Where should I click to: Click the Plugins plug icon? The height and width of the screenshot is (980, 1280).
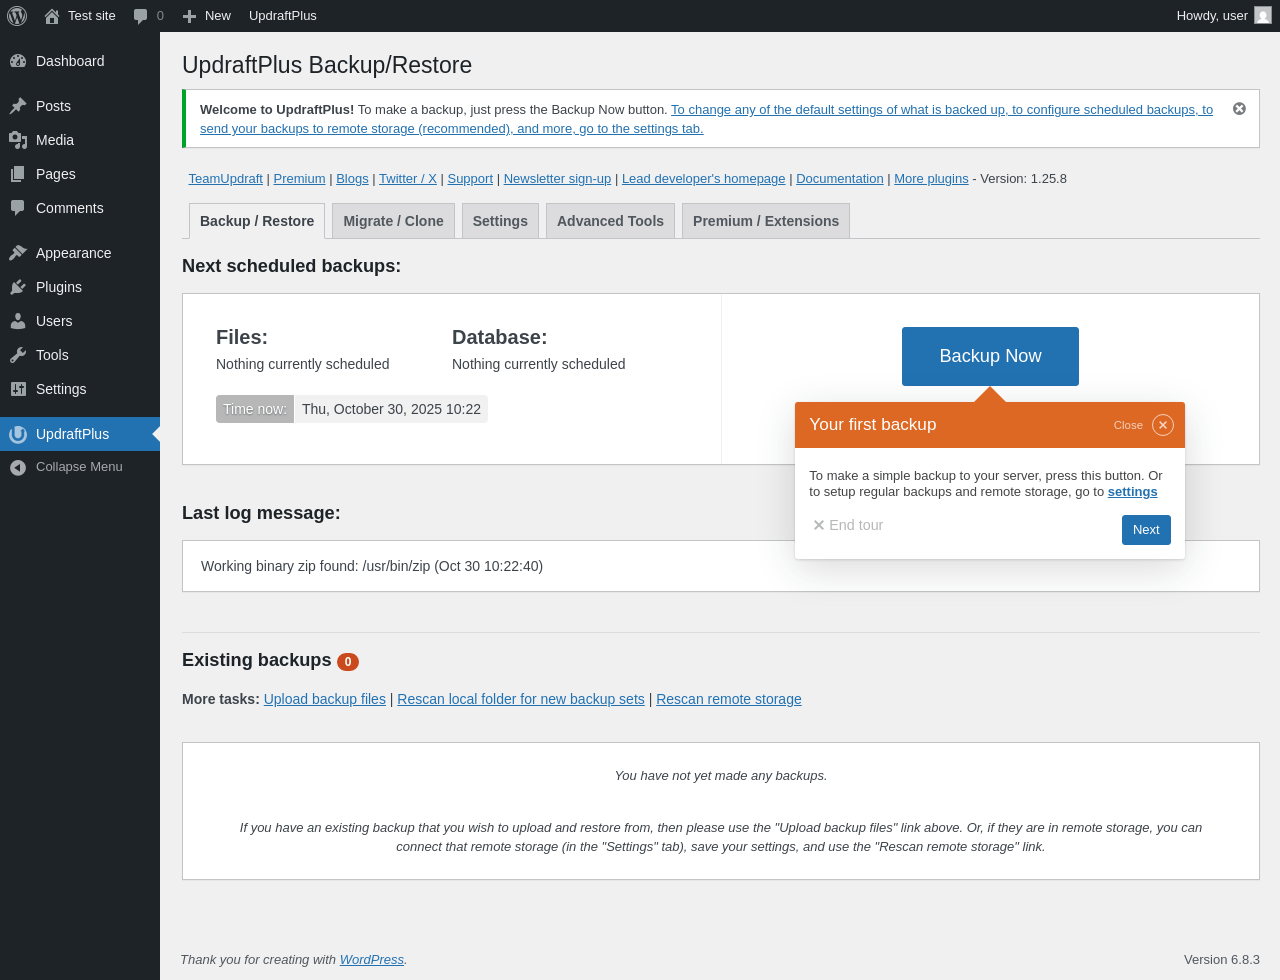click(x=18, y=287)
